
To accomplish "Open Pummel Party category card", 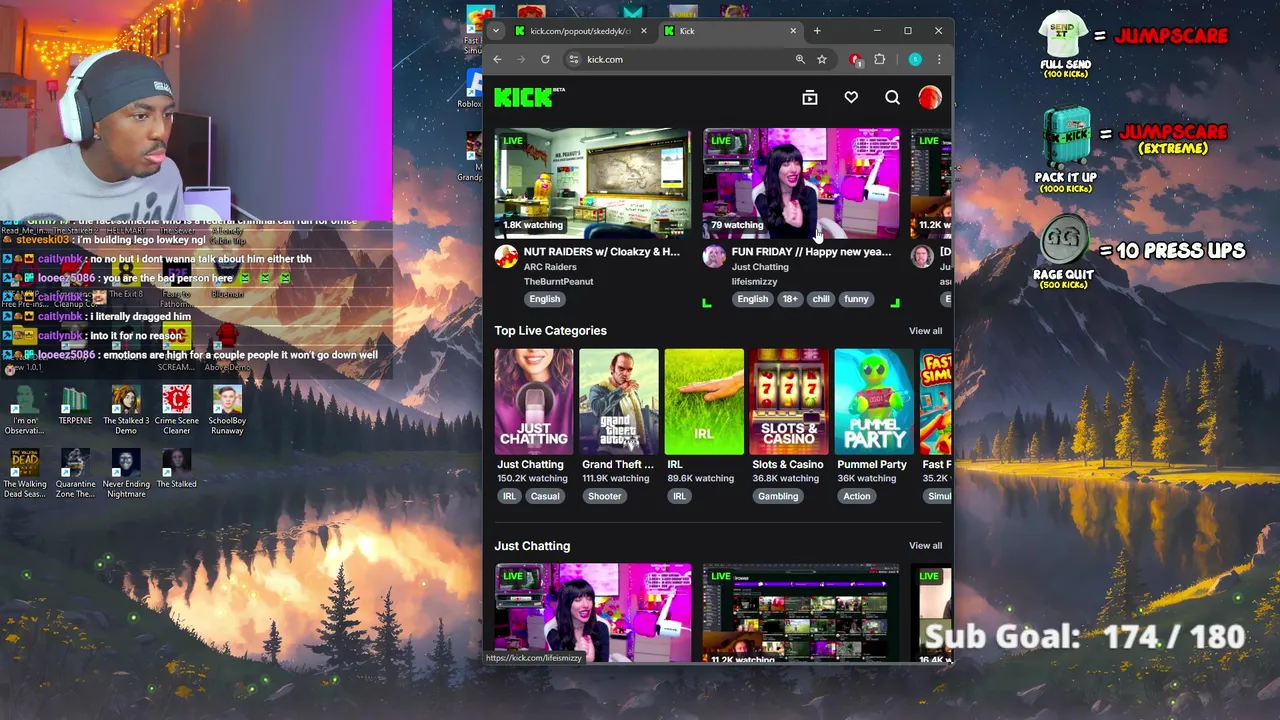I will [874, 402].
